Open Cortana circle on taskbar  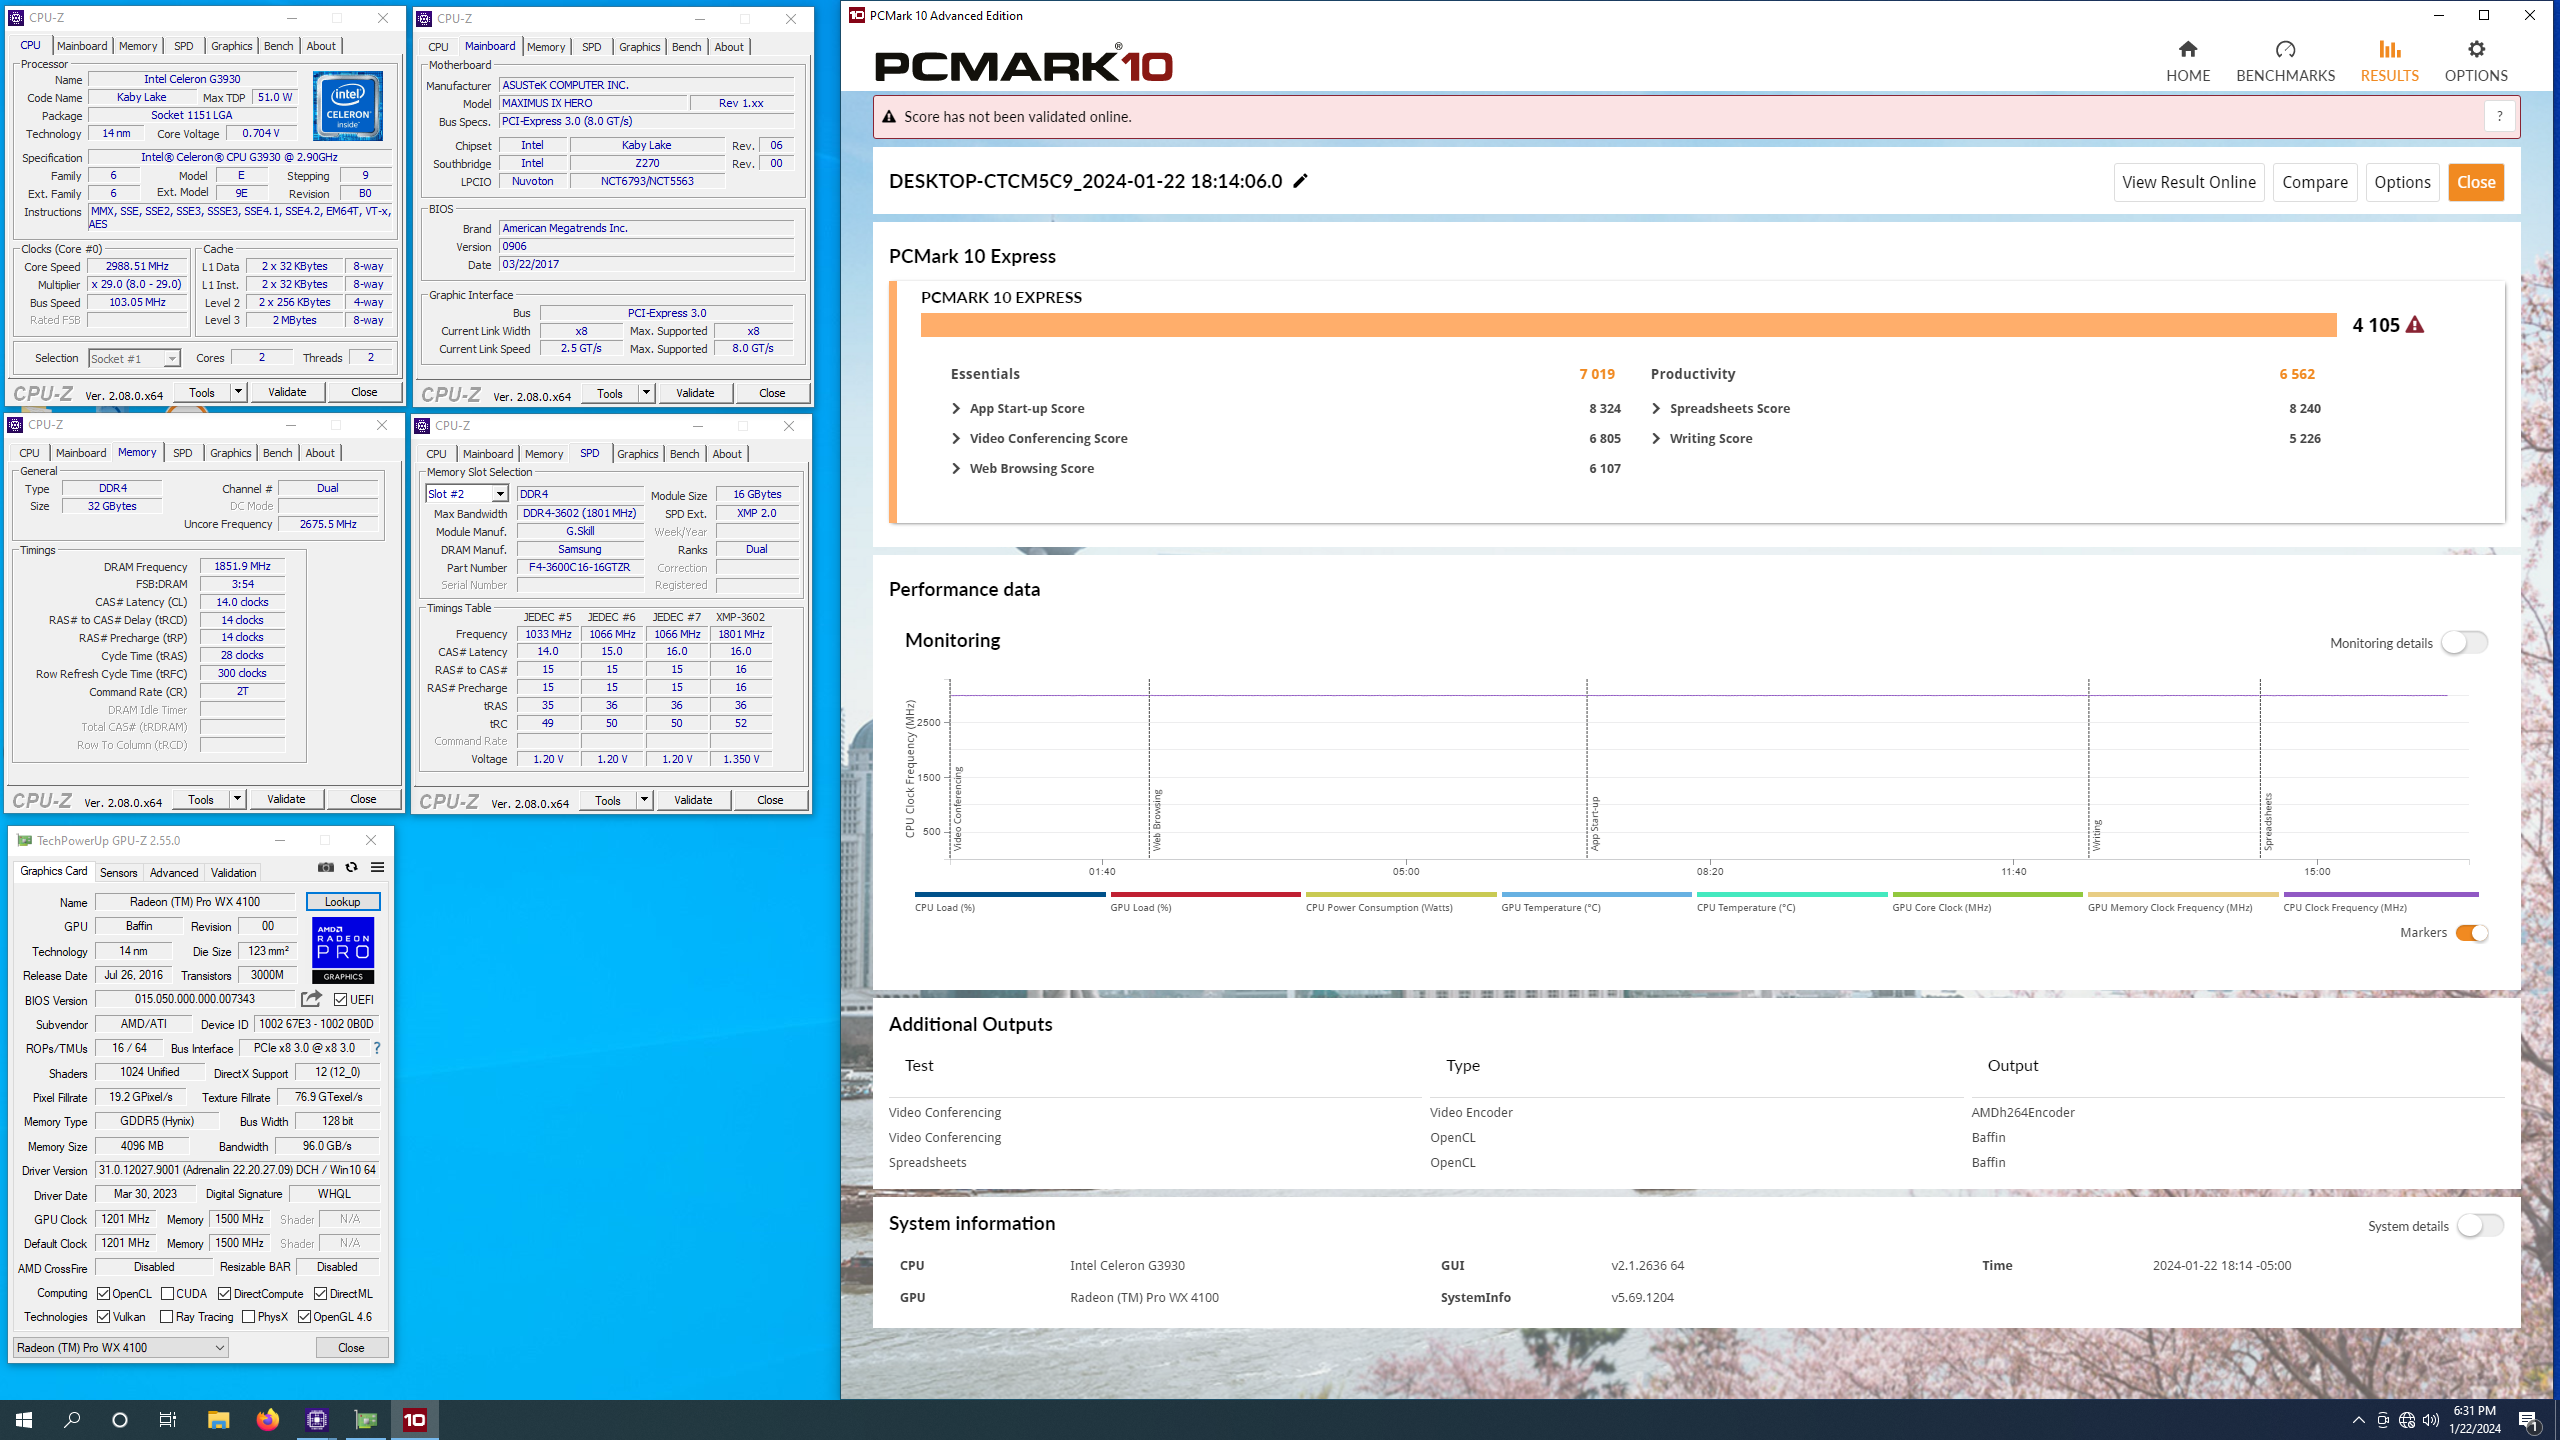click(x=120, y=1420)
